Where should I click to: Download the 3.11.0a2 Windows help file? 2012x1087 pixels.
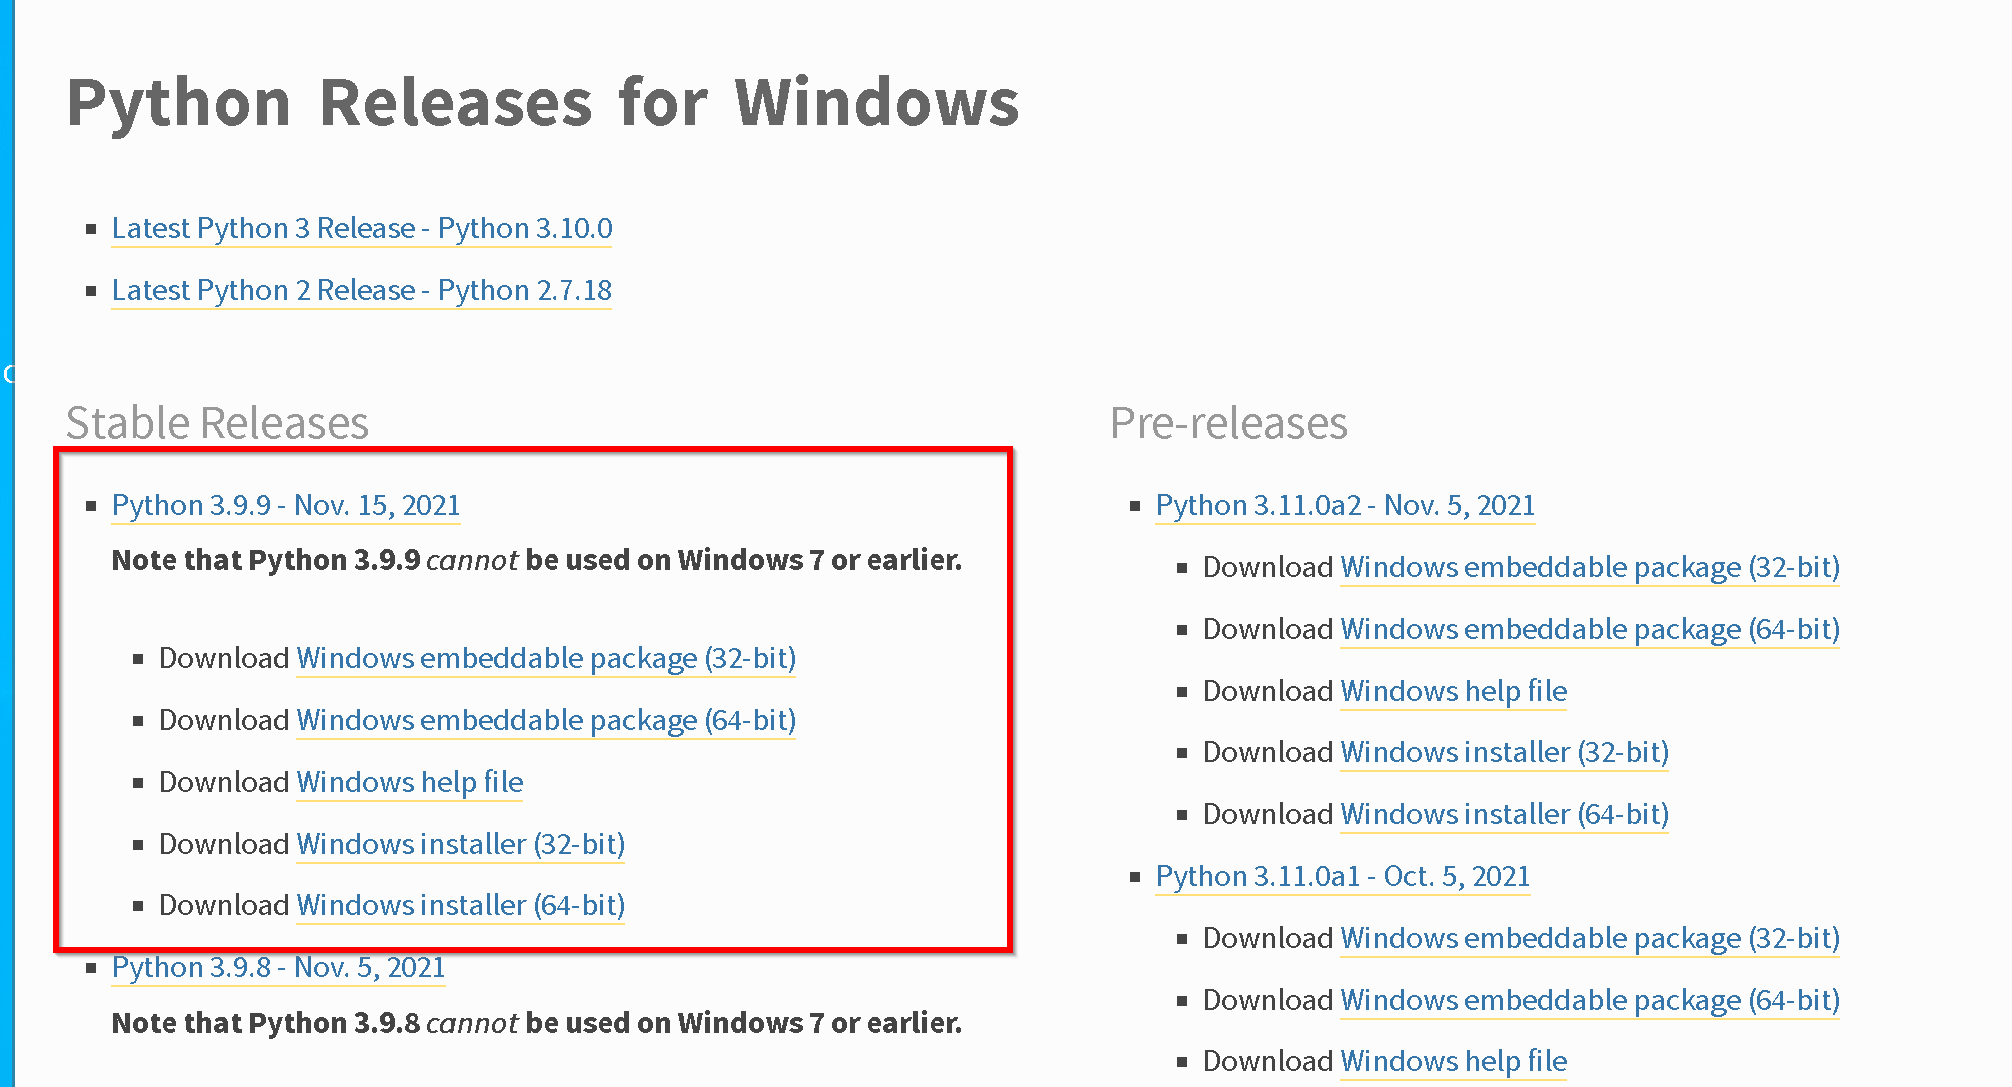point(1454,691)
